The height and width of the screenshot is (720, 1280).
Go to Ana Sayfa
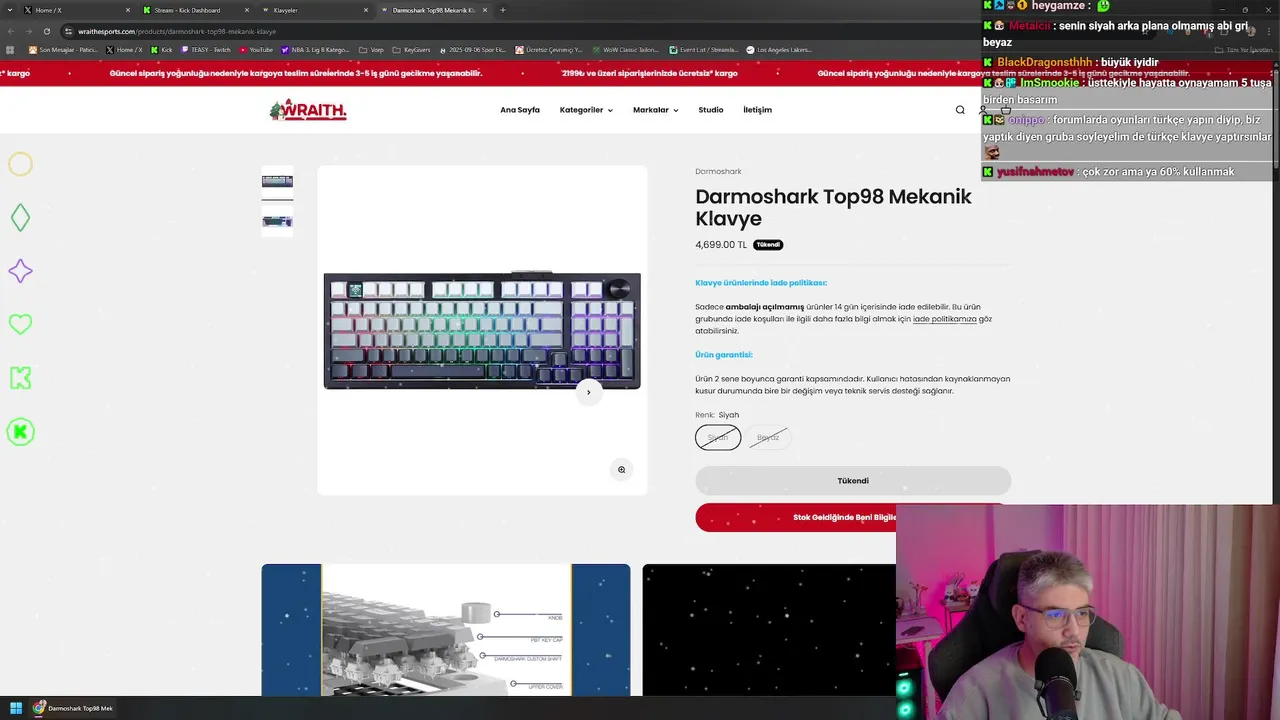click(520, 110)
